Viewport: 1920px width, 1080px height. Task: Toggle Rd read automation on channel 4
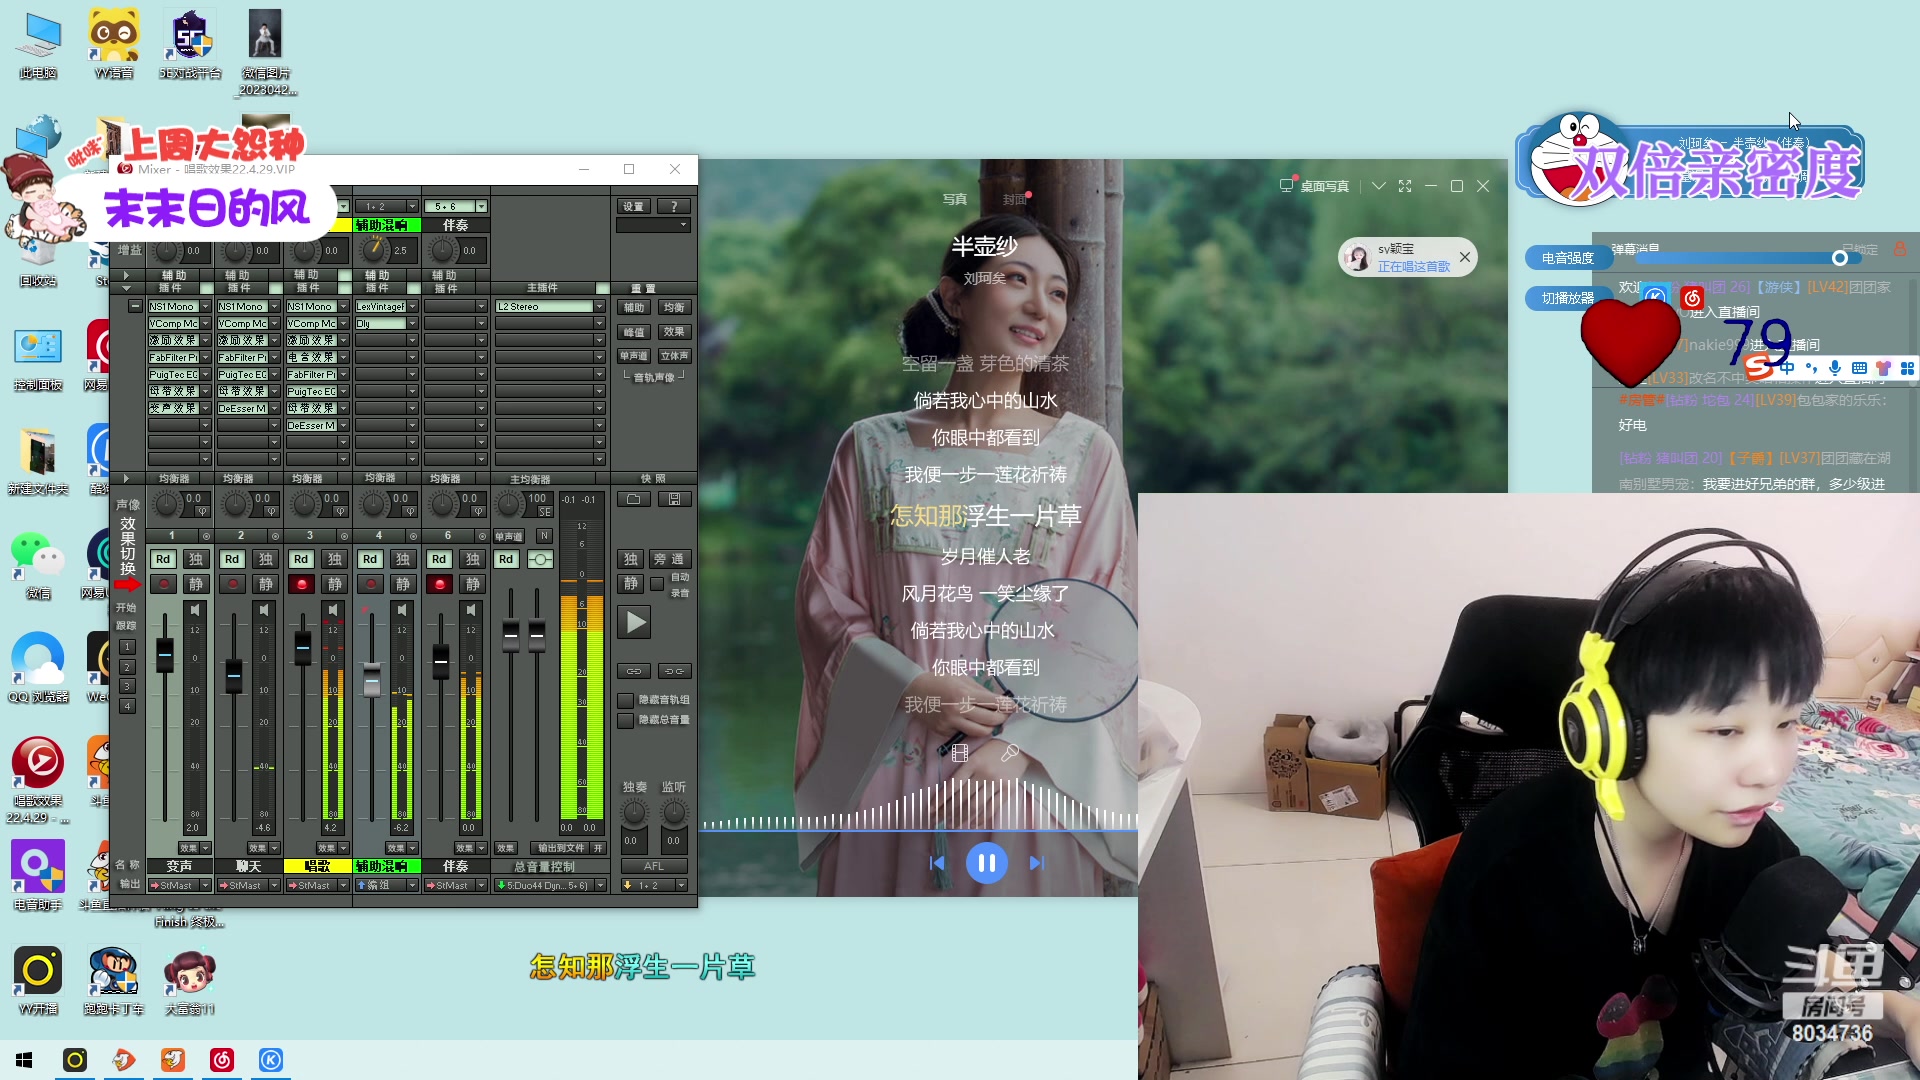click(370, 559)
